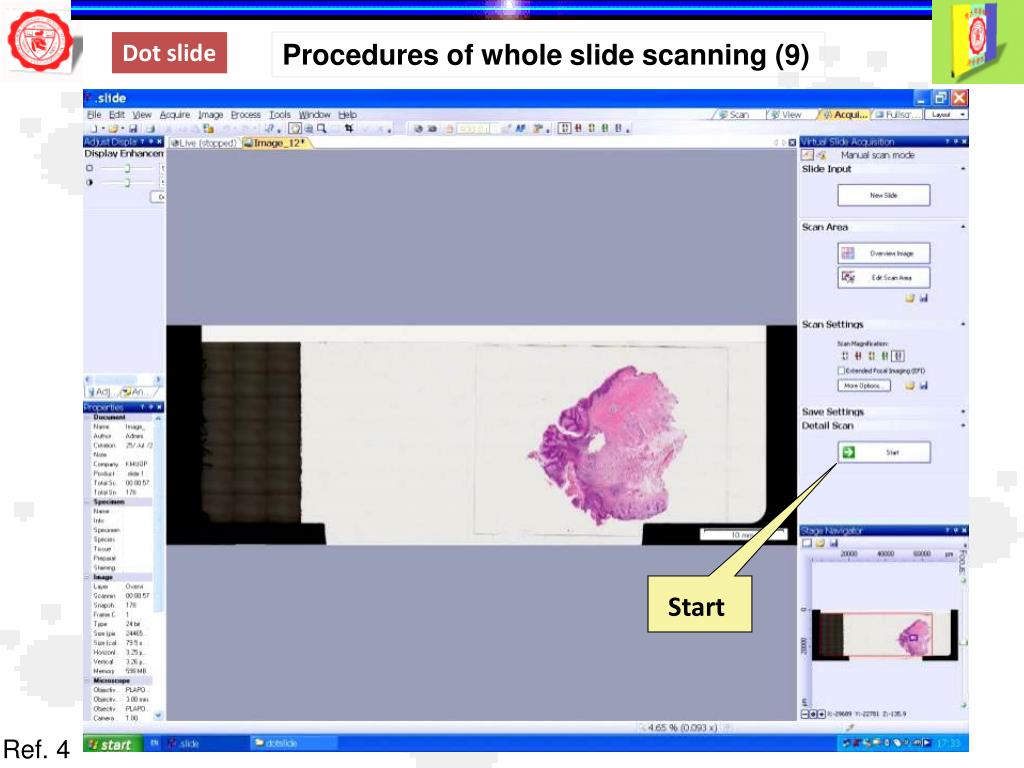Open the Image menu
Image resolution: width=1024 pixels, height=768 pixels.
pos(210,114)
